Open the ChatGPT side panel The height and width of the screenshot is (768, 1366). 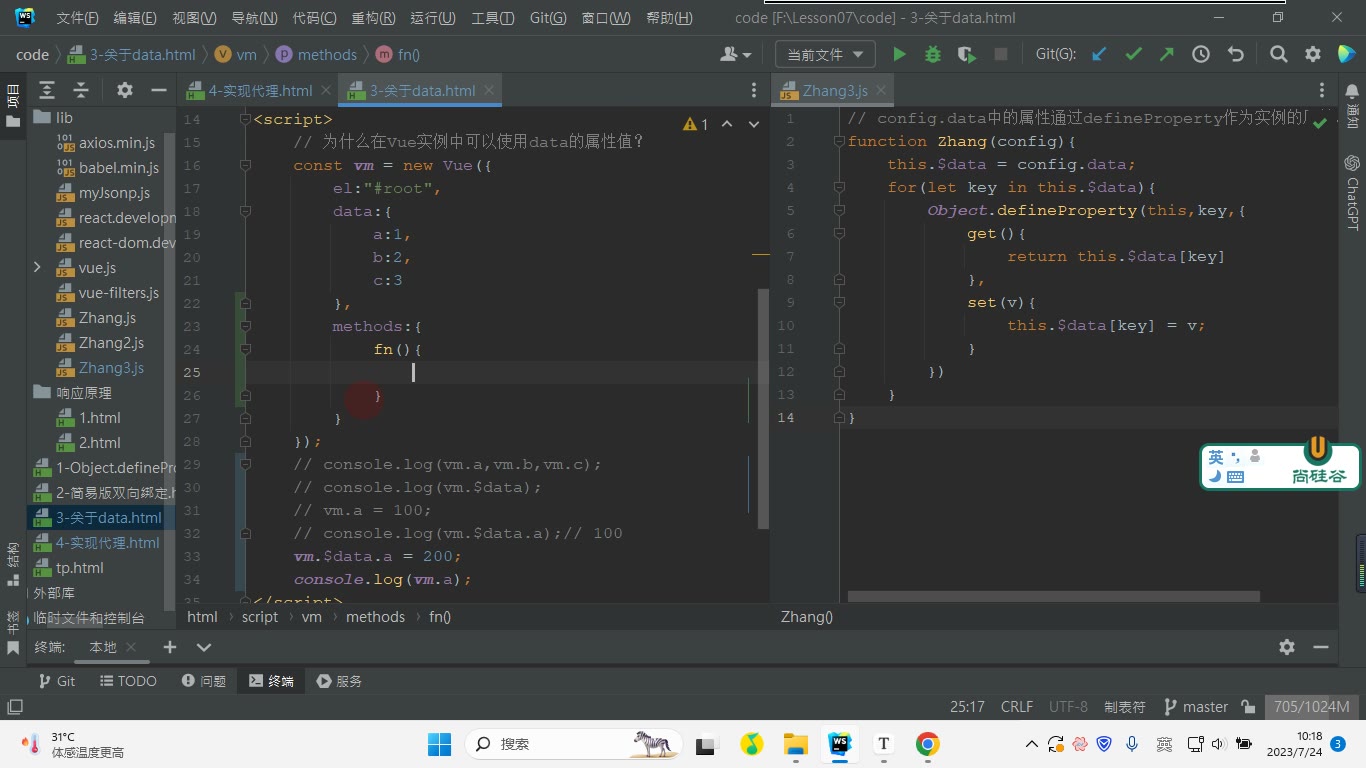1352,194
